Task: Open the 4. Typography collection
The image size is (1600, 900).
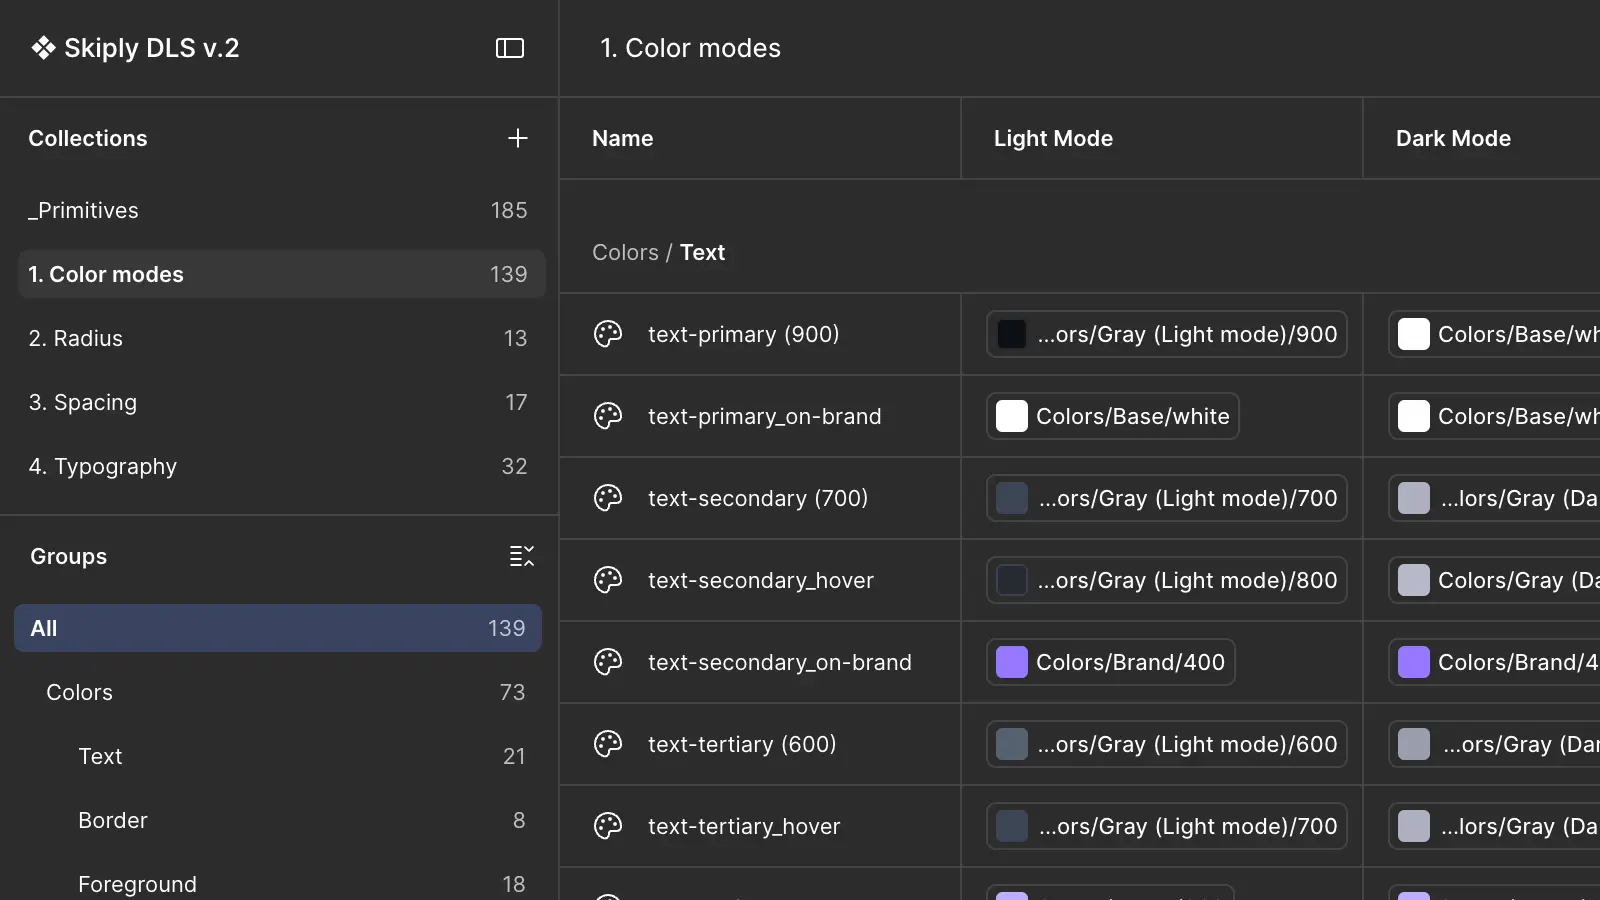Action: (281, 466)
